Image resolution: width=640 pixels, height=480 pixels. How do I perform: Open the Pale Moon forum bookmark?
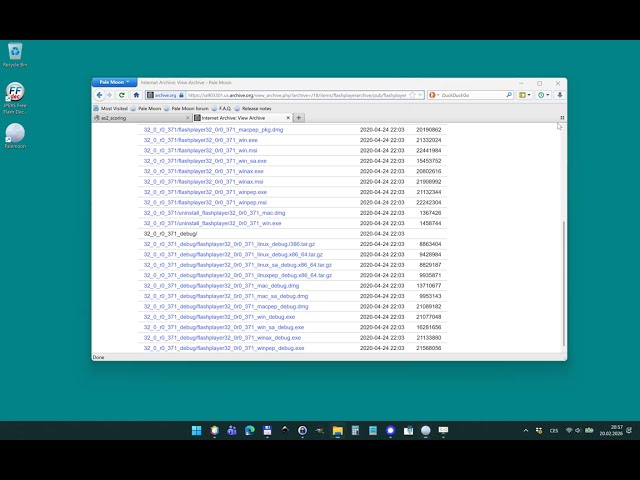(x=186, y=109)
